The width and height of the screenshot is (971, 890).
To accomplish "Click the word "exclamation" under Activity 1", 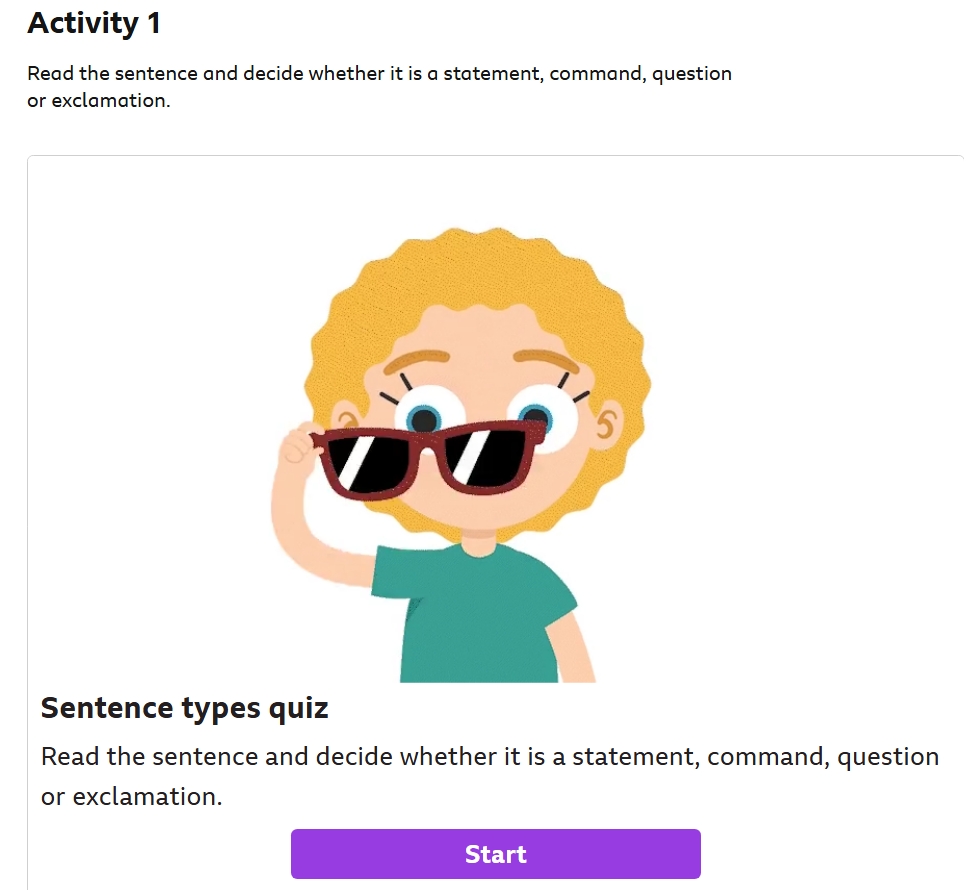I will 108,100.
